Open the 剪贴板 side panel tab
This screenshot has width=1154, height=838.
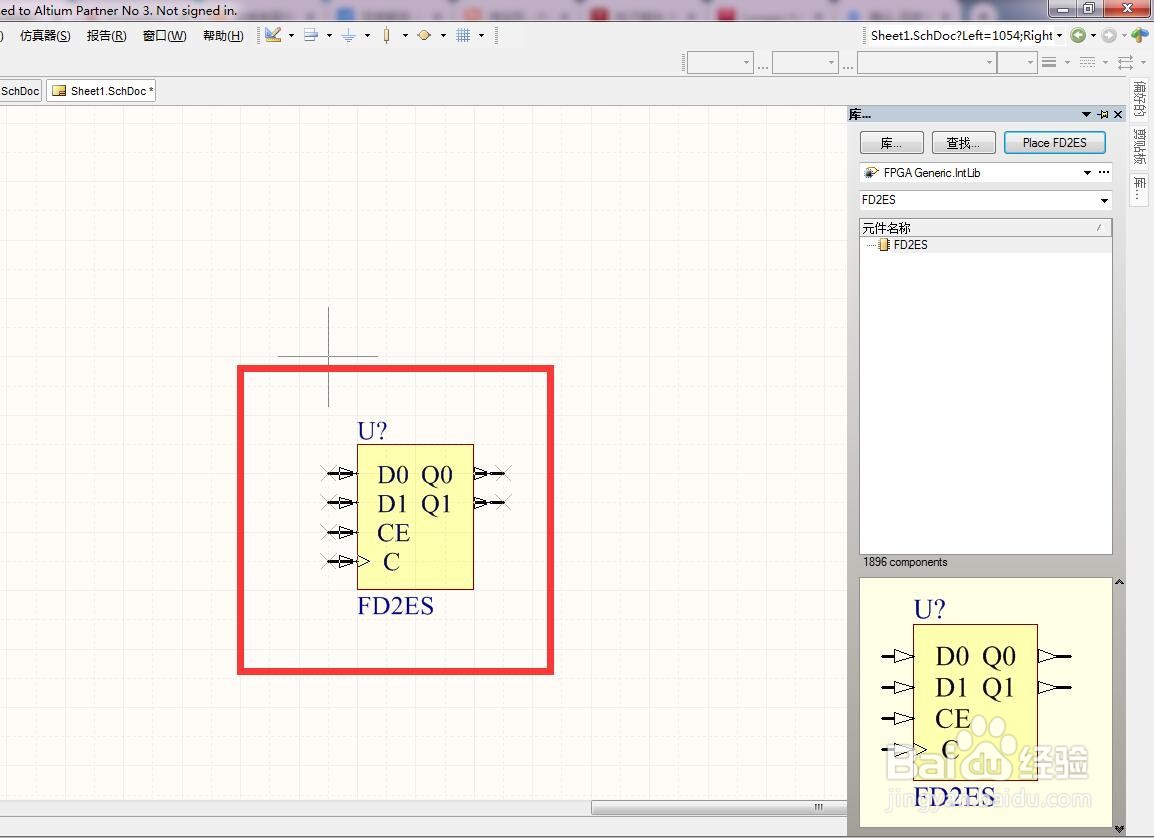1139,146
